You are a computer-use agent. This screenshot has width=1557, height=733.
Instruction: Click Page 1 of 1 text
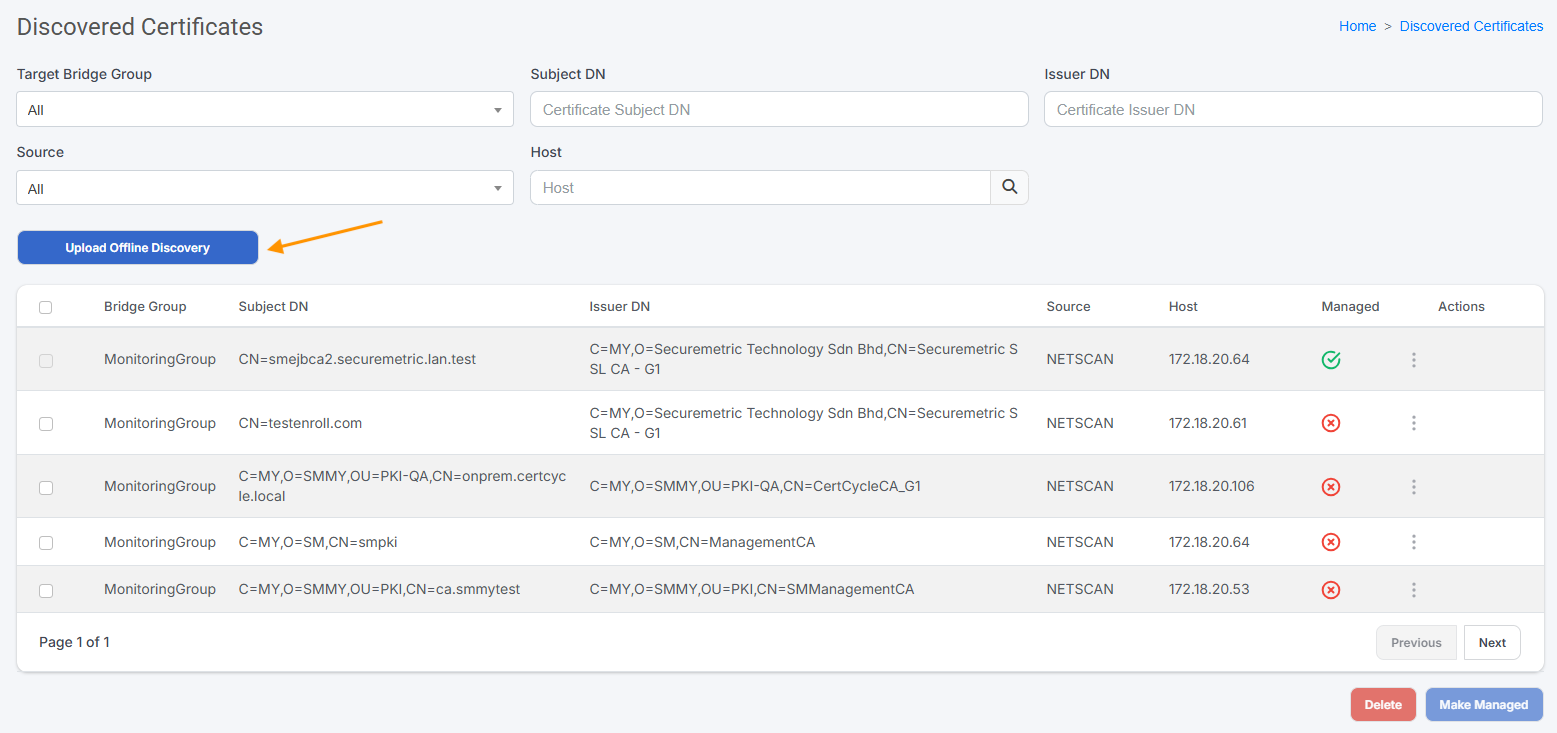[x=74, y=642]
